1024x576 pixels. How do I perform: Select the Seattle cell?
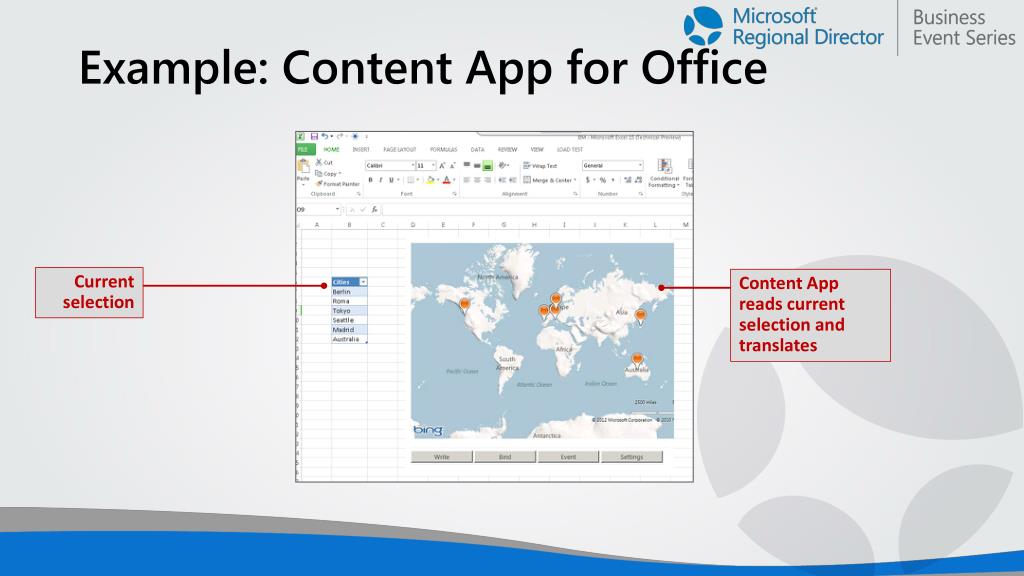coord(349,320)
